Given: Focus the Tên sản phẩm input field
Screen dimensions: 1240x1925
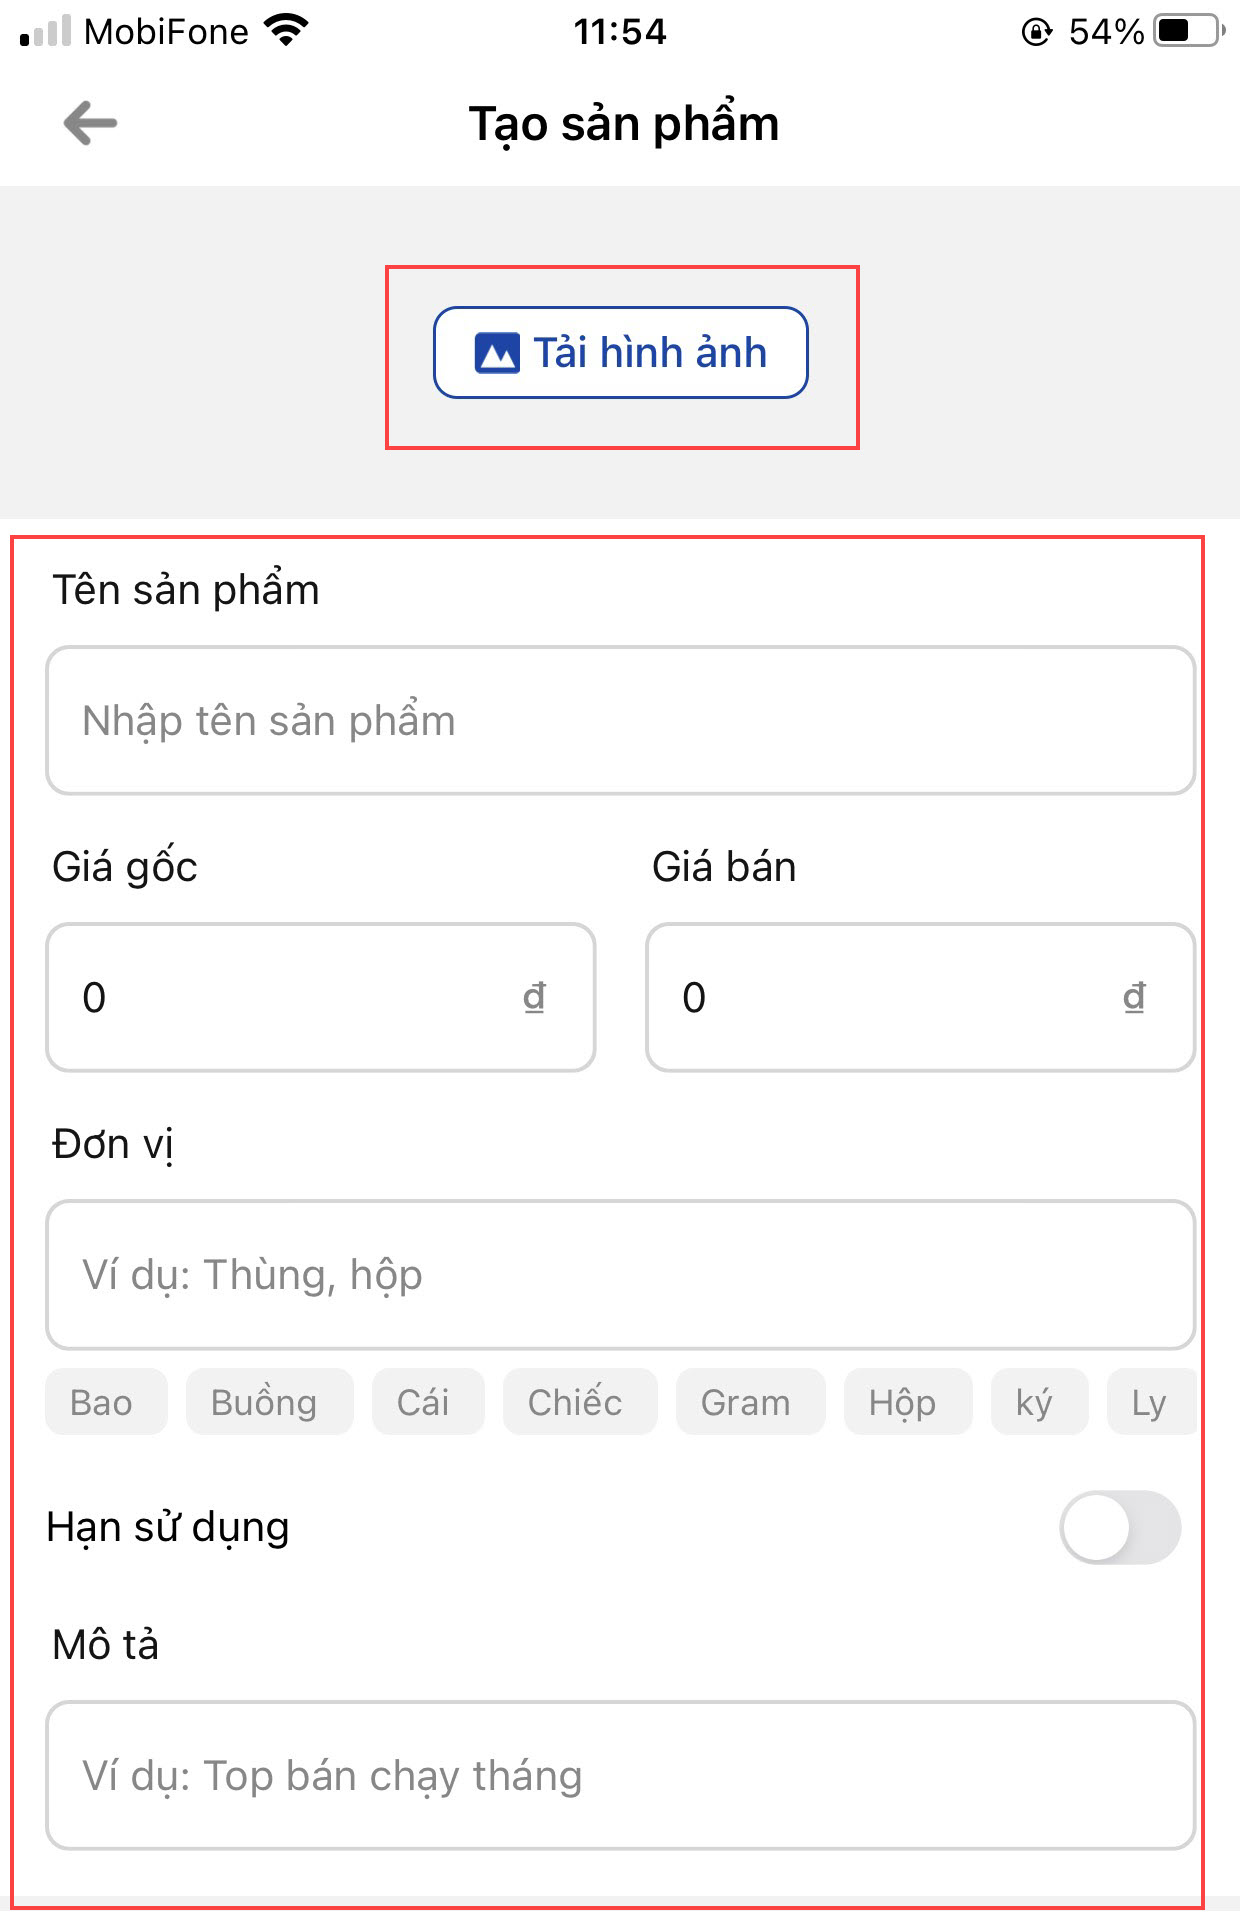Looking at the screenshot, I should [620, 721].
